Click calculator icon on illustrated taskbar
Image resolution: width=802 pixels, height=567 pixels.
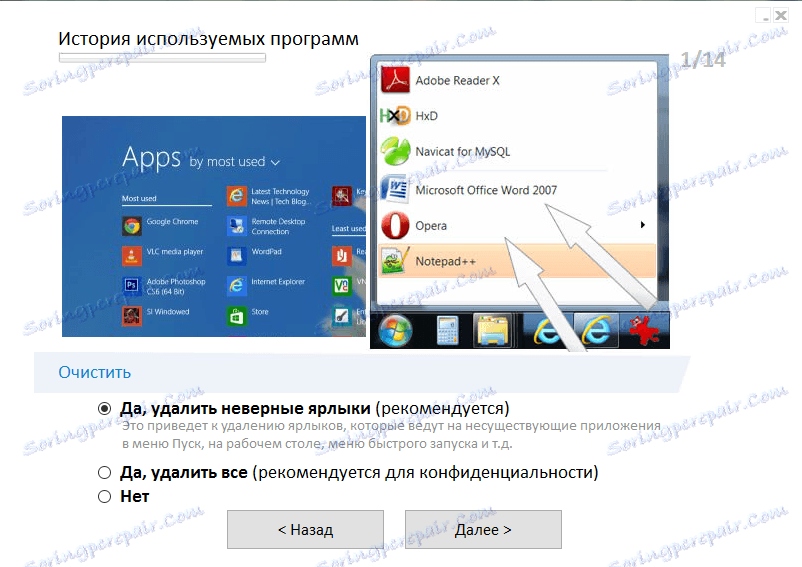pyautogui.click(x=447, y=331)
